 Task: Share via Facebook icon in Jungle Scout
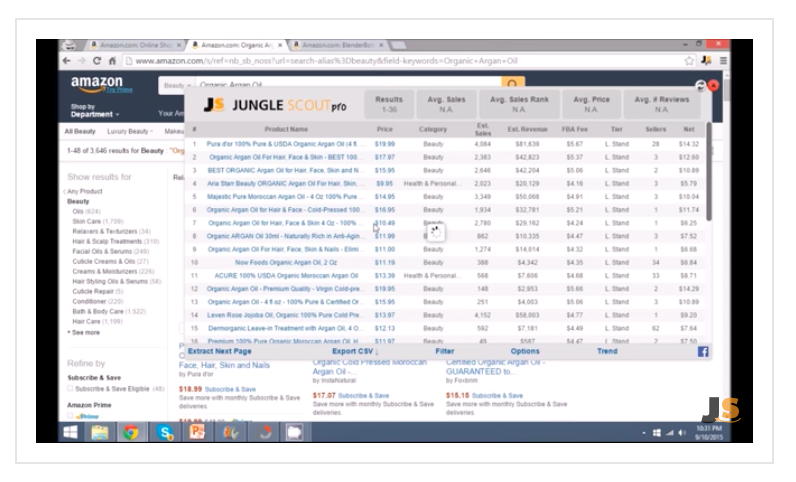click(x=703, y=351)
